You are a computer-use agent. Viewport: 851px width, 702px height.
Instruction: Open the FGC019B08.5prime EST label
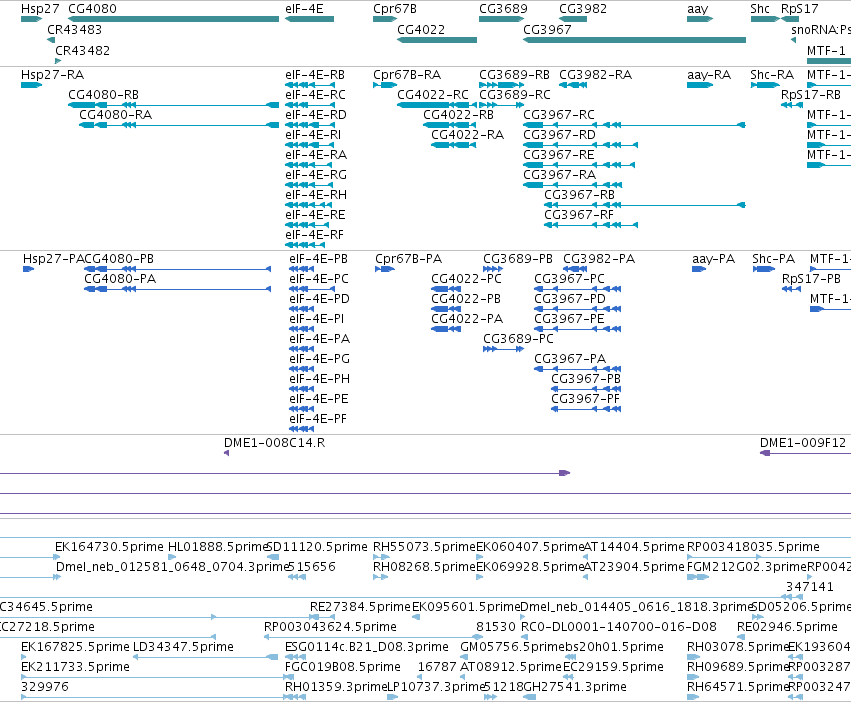click(342, 666)
